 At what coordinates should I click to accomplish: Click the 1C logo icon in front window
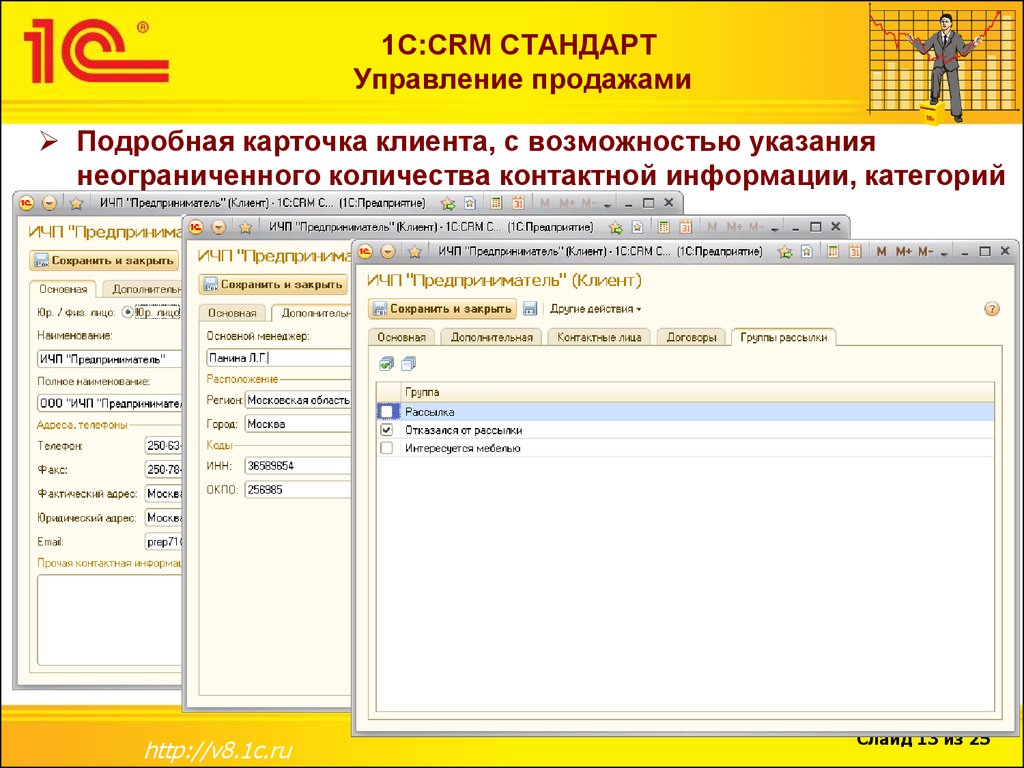[x=367, y=251]
